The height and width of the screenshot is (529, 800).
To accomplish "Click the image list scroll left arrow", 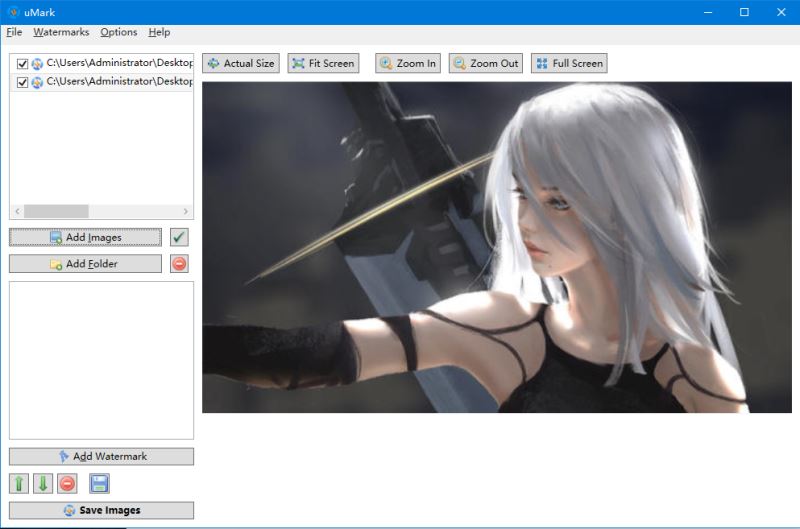I will [17, 211].
